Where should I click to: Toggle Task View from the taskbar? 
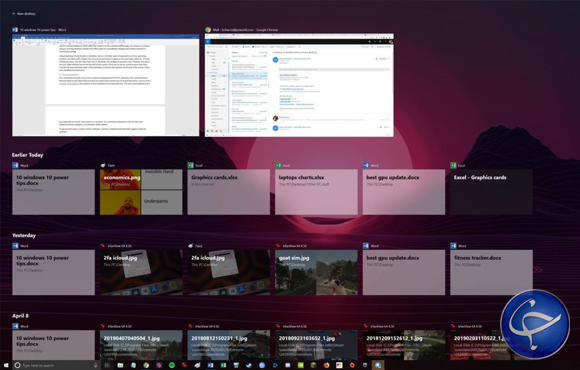click(107, 365)
